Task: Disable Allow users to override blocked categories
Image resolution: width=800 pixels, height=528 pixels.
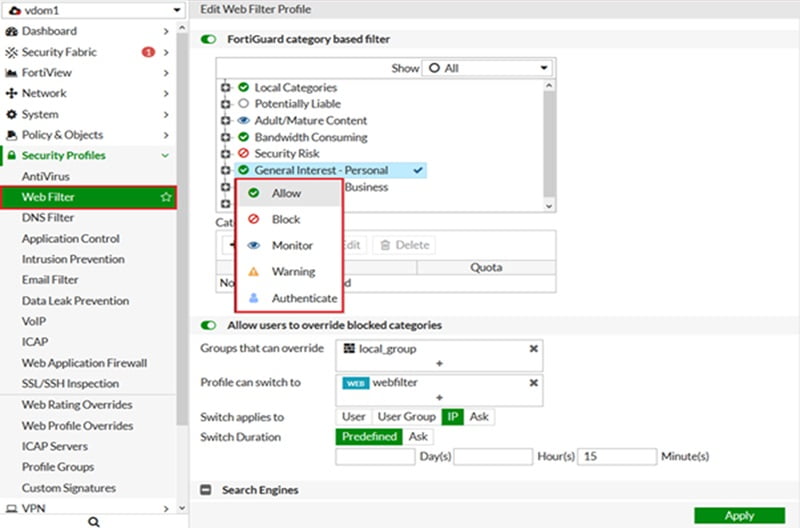Action: click(209, 325)
